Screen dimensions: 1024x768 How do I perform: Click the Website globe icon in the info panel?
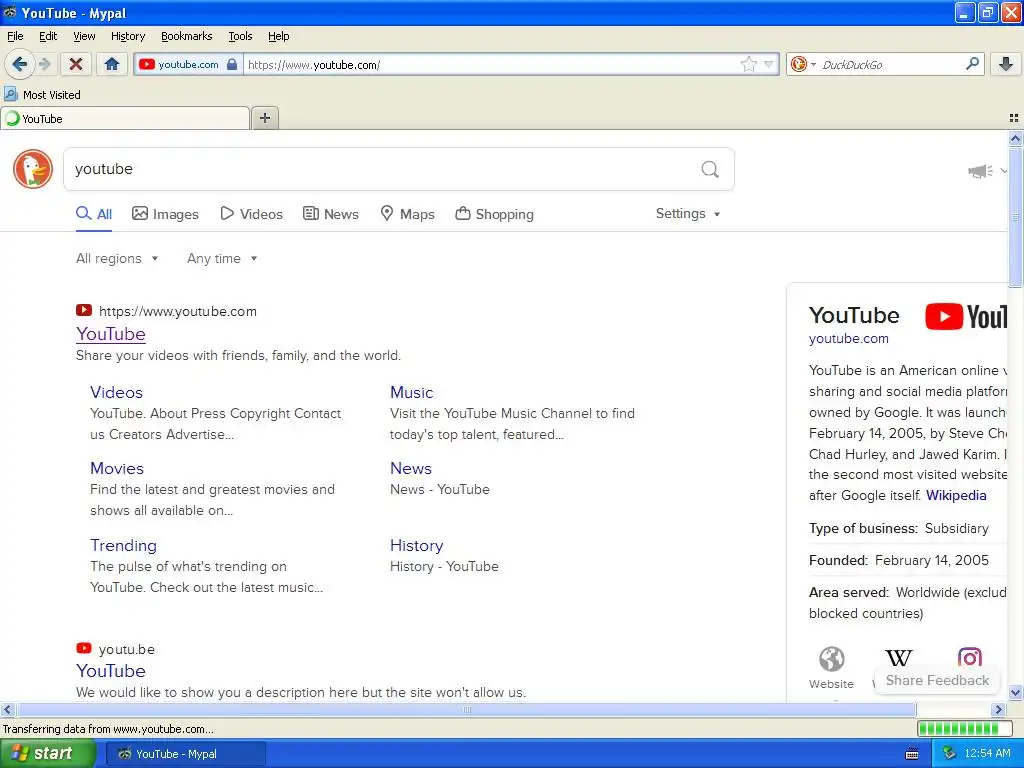click(831, 659)
